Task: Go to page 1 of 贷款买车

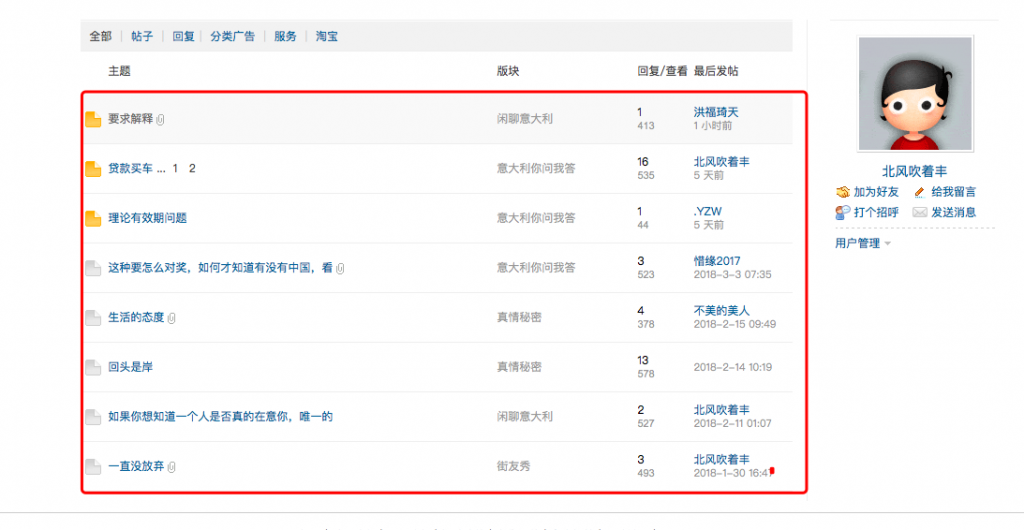Action: pyautogui.click(x=175, y=168)
